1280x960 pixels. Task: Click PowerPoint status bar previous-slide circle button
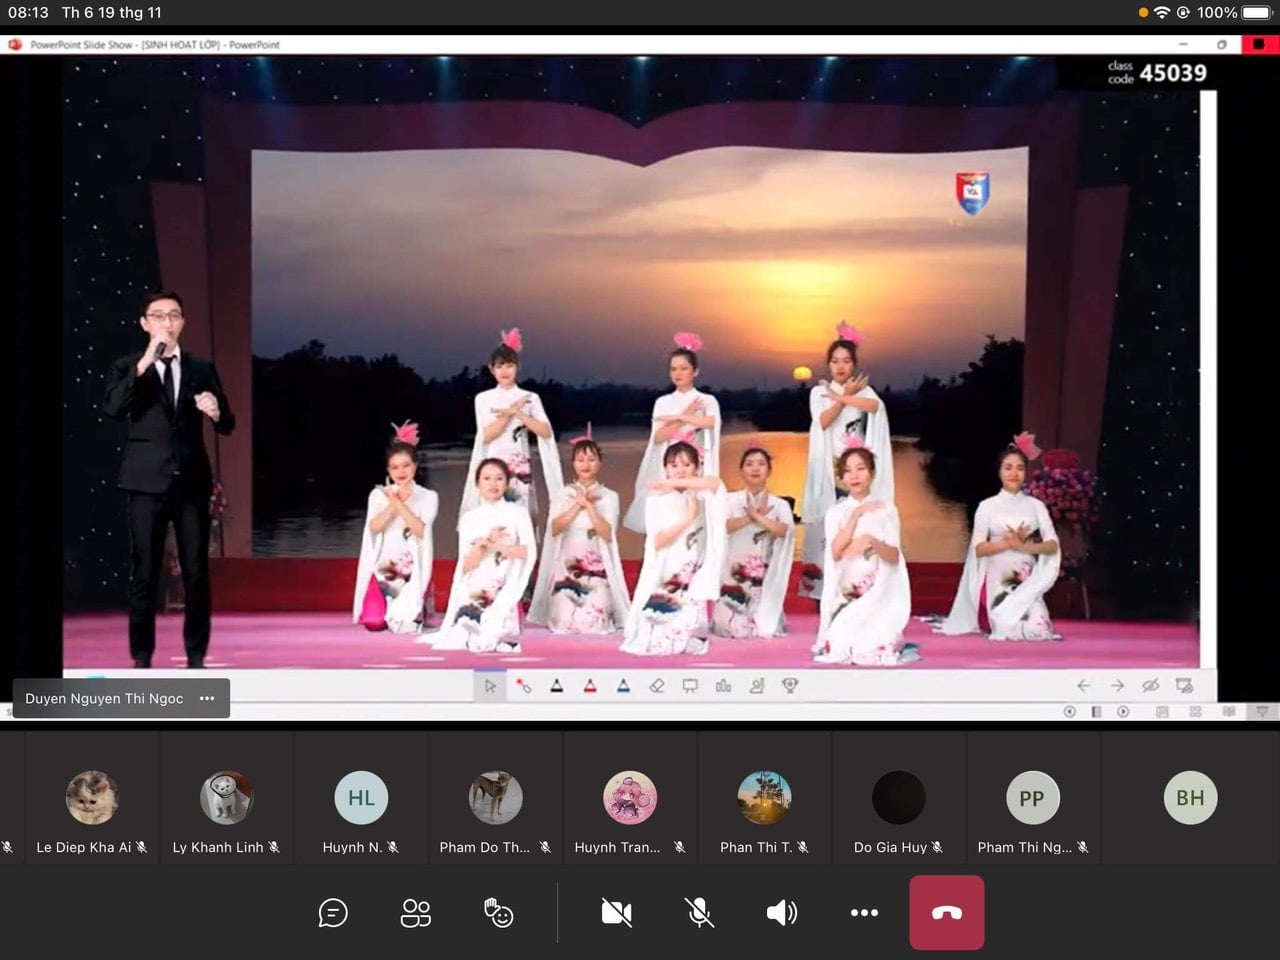pos(1069,712)
